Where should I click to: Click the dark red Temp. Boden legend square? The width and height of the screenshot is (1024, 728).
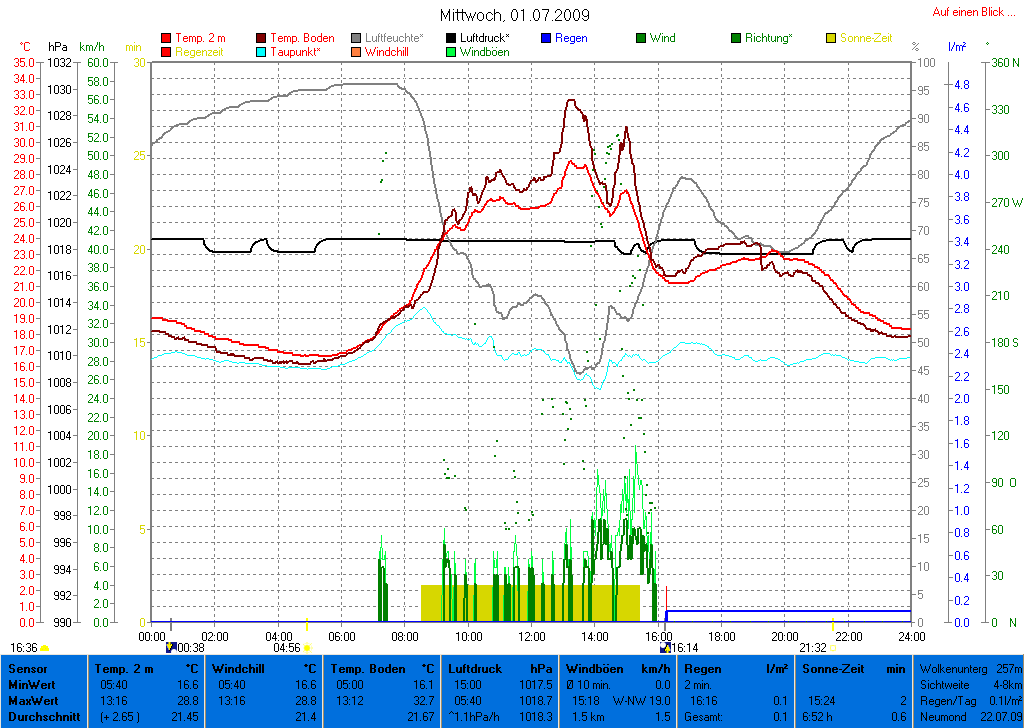click(x=262, y=38)
